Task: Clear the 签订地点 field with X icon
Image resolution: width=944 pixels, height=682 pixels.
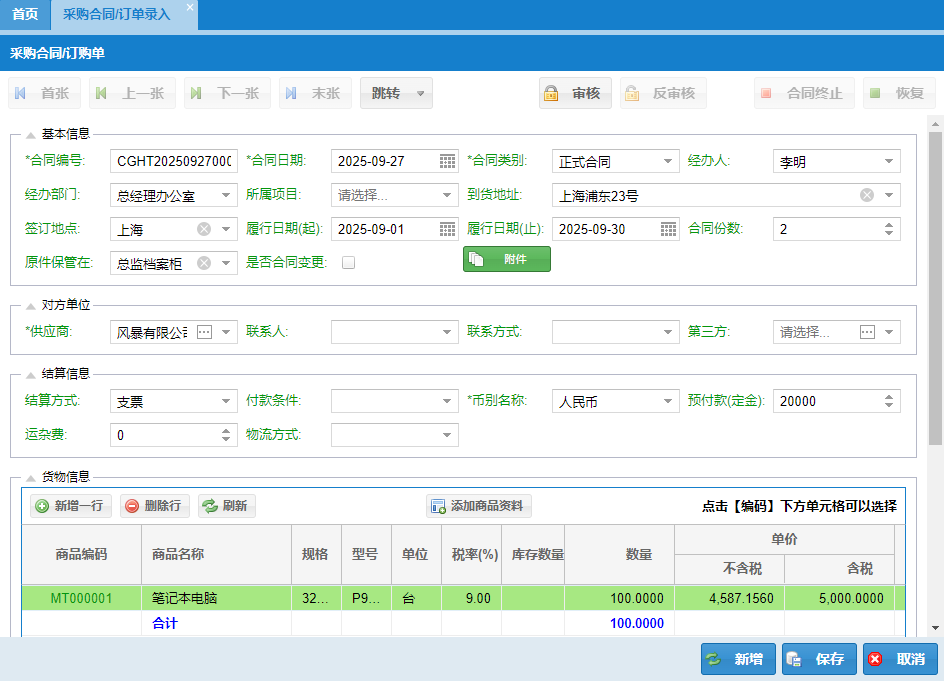Action: click(204, 229)
